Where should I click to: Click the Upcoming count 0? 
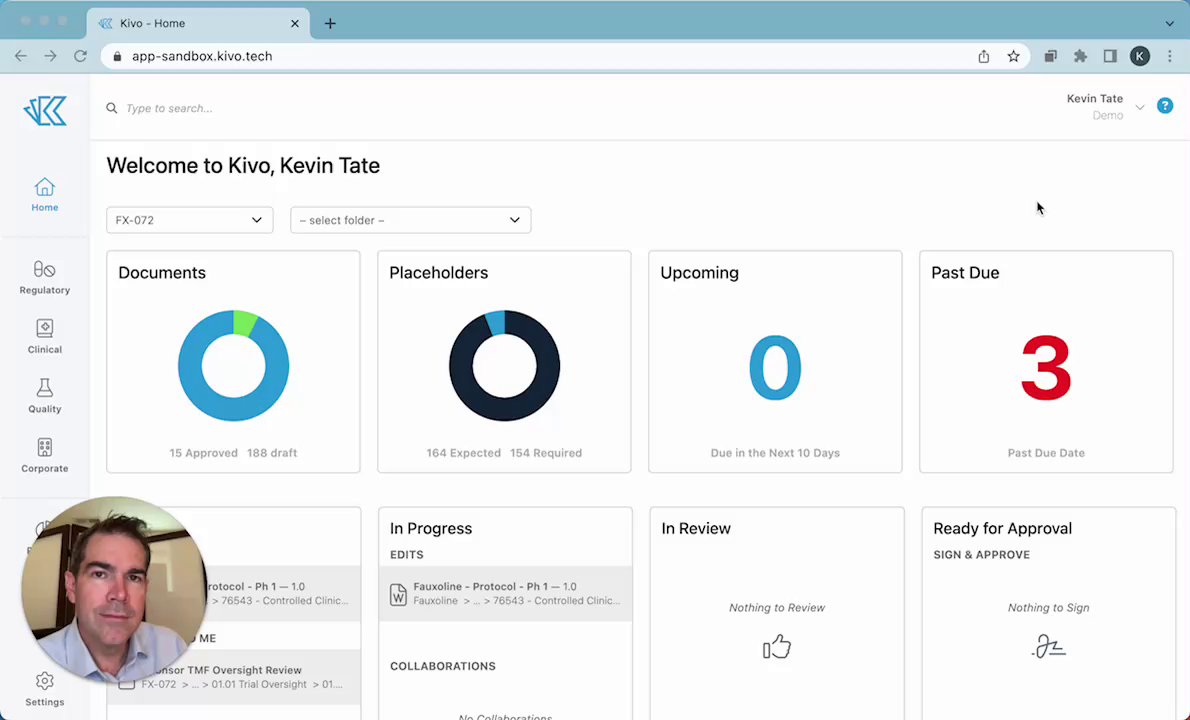(775, 368)
